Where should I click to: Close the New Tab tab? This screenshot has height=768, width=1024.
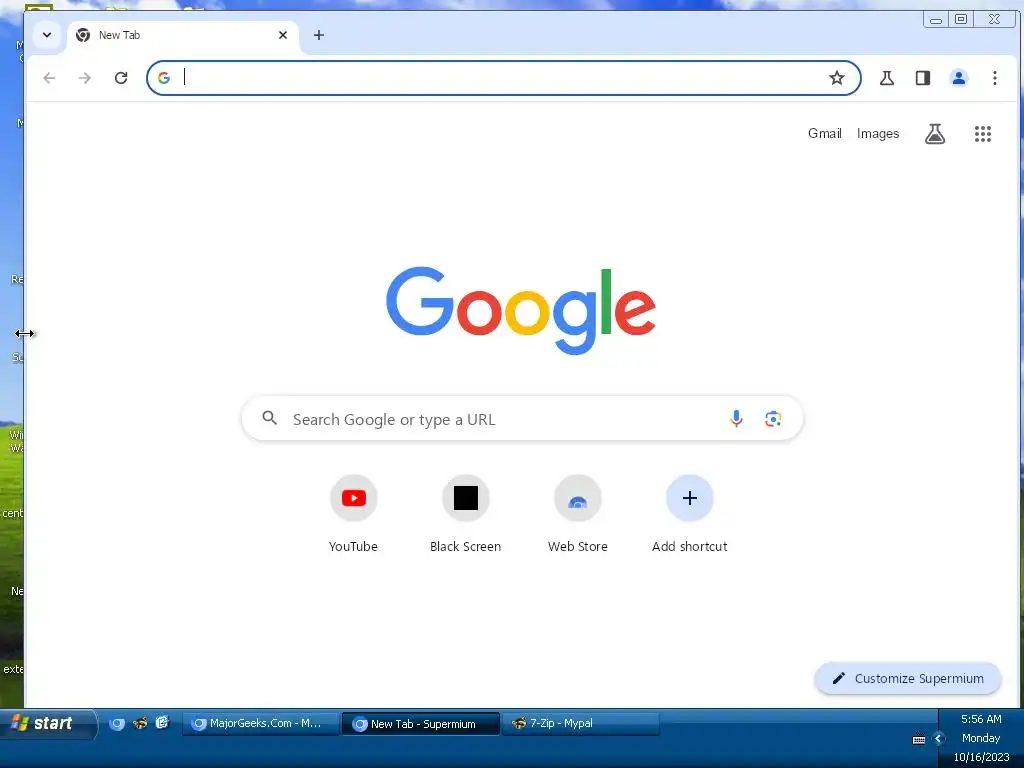pyautogui.click(x=283, y=35)
